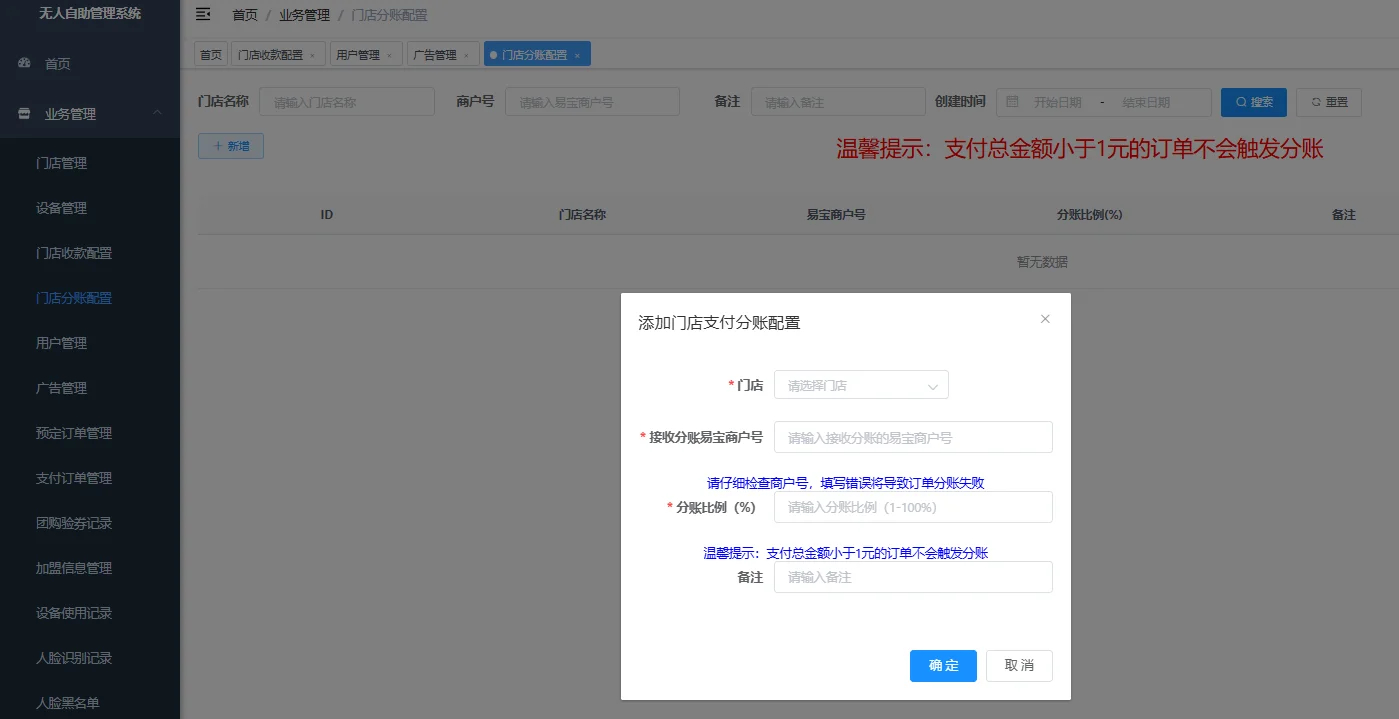
Task: Open the 门店 selection dropdown in the dialog
Action: 861,384
